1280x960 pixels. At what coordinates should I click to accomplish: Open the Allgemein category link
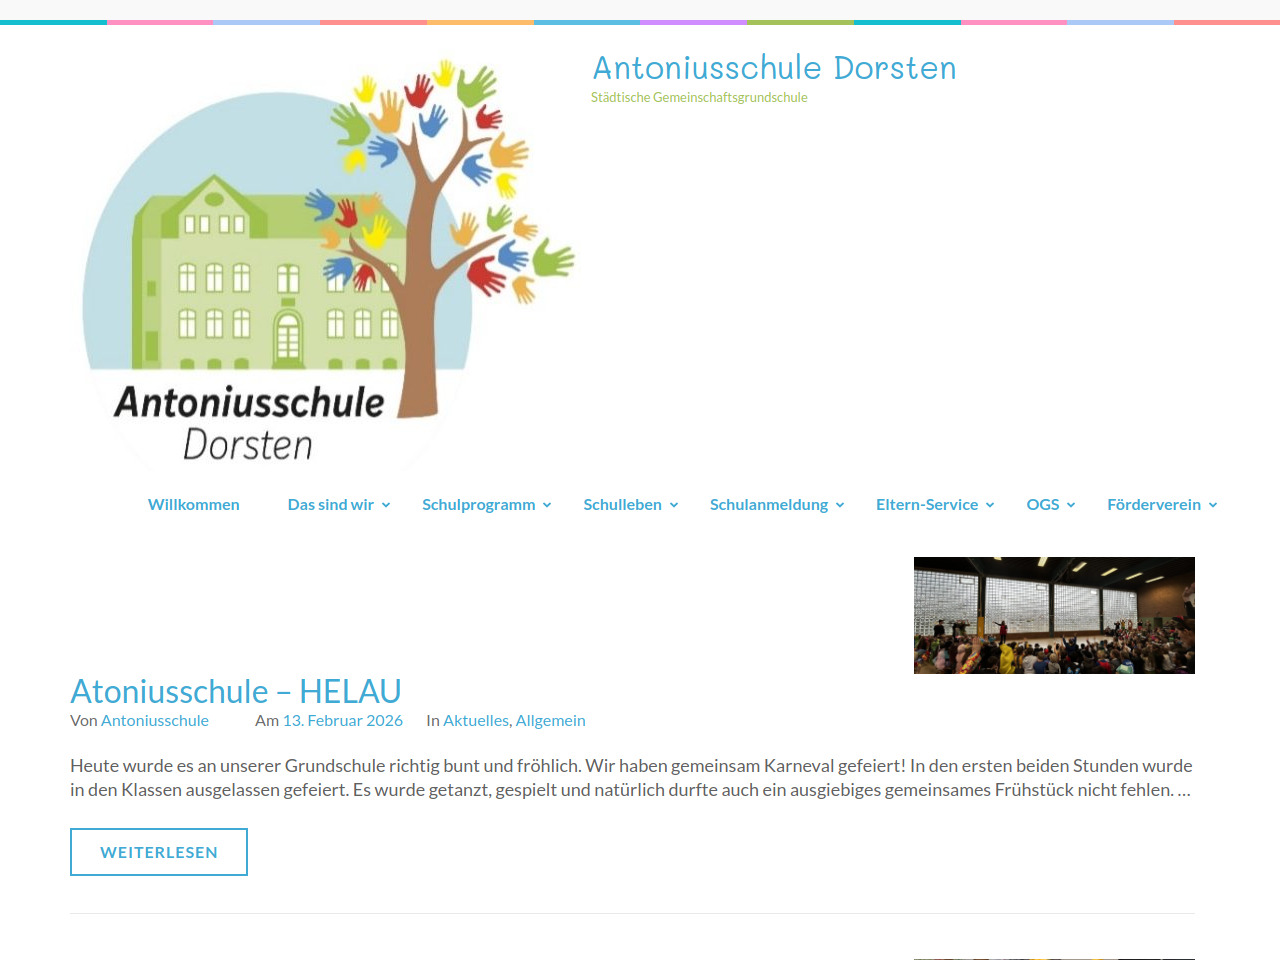(550, 721)
